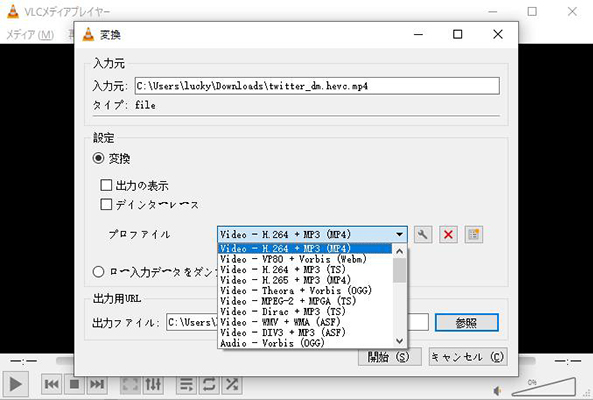
Task: Click the Play button in VLC
Action: point(15,384)
